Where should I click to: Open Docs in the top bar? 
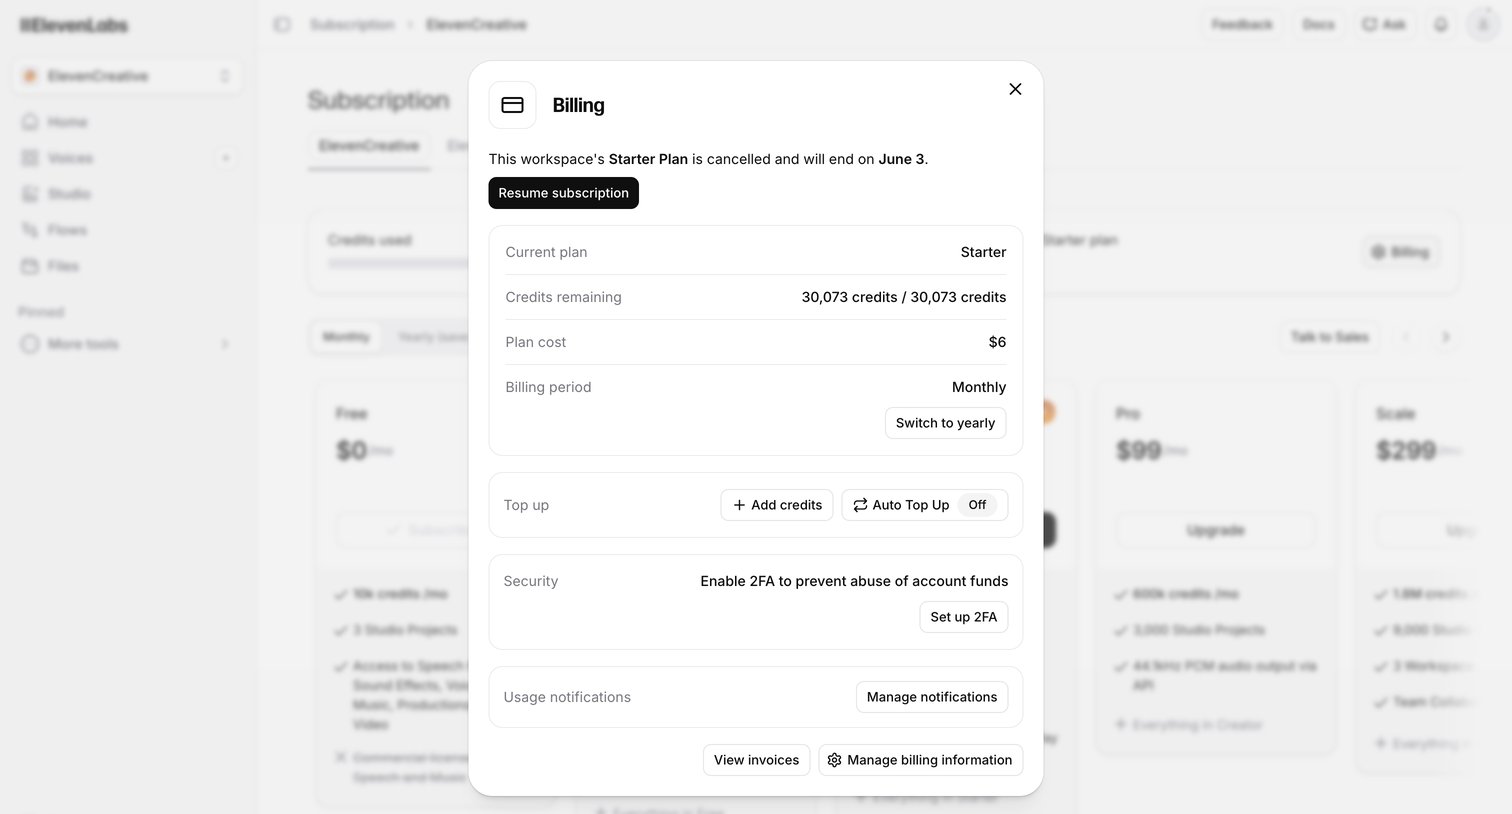[x=1318, y=24]
